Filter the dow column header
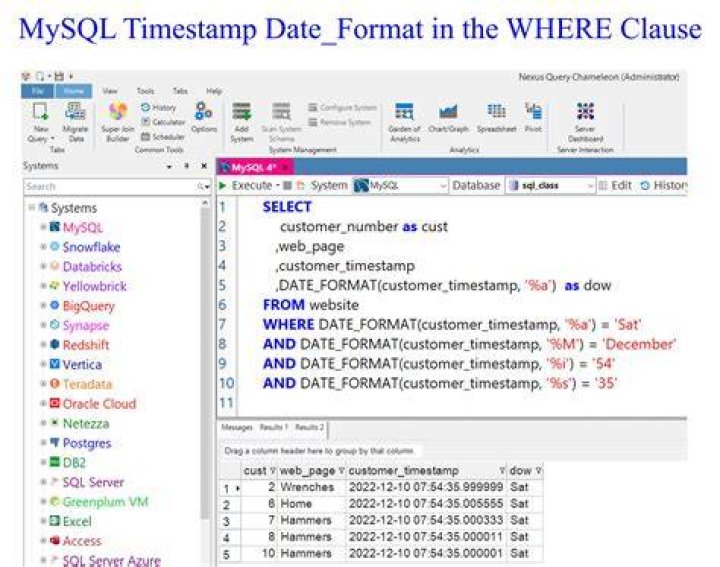 coord(539,471)
